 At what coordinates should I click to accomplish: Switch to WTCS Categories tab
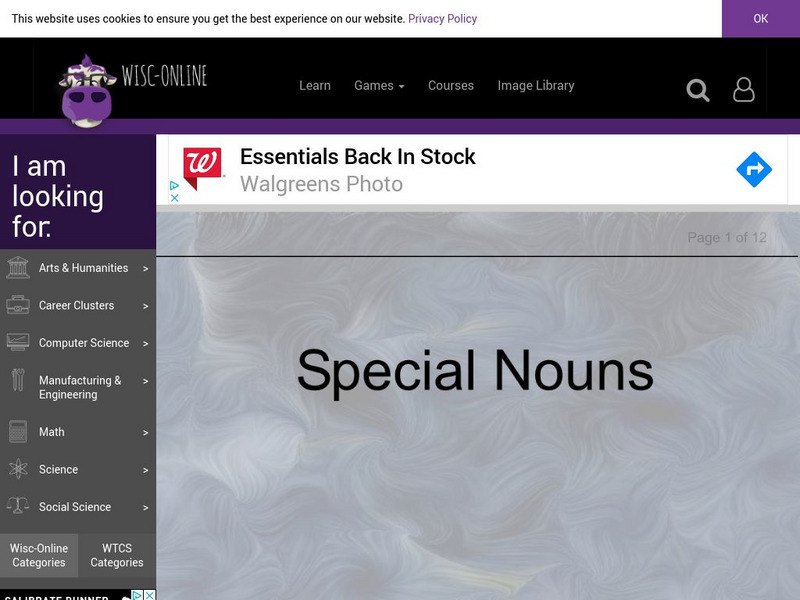[x=117, y=555]
